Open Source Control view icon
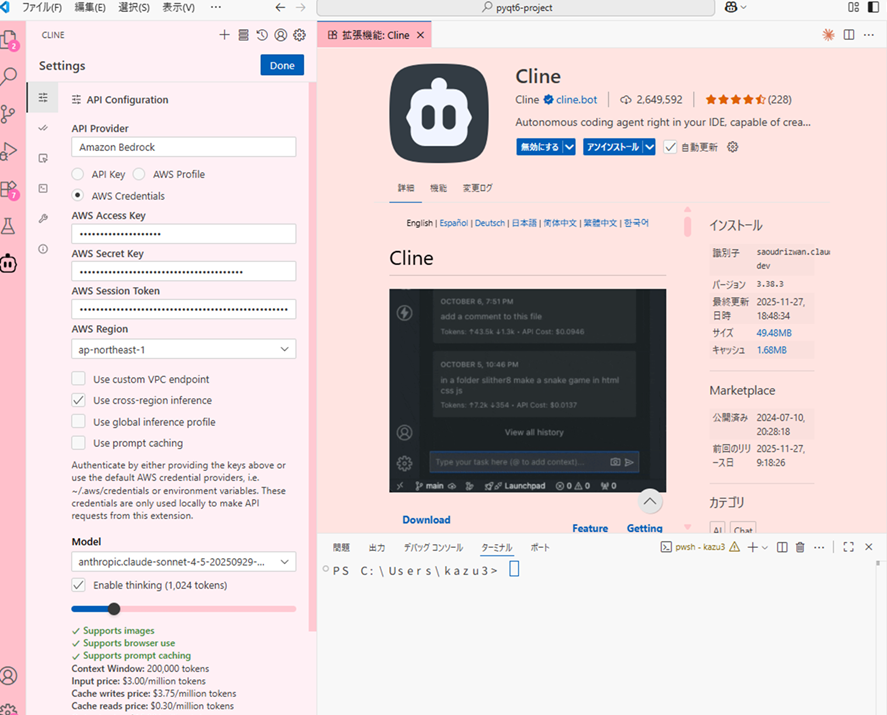 coord(8,114)
